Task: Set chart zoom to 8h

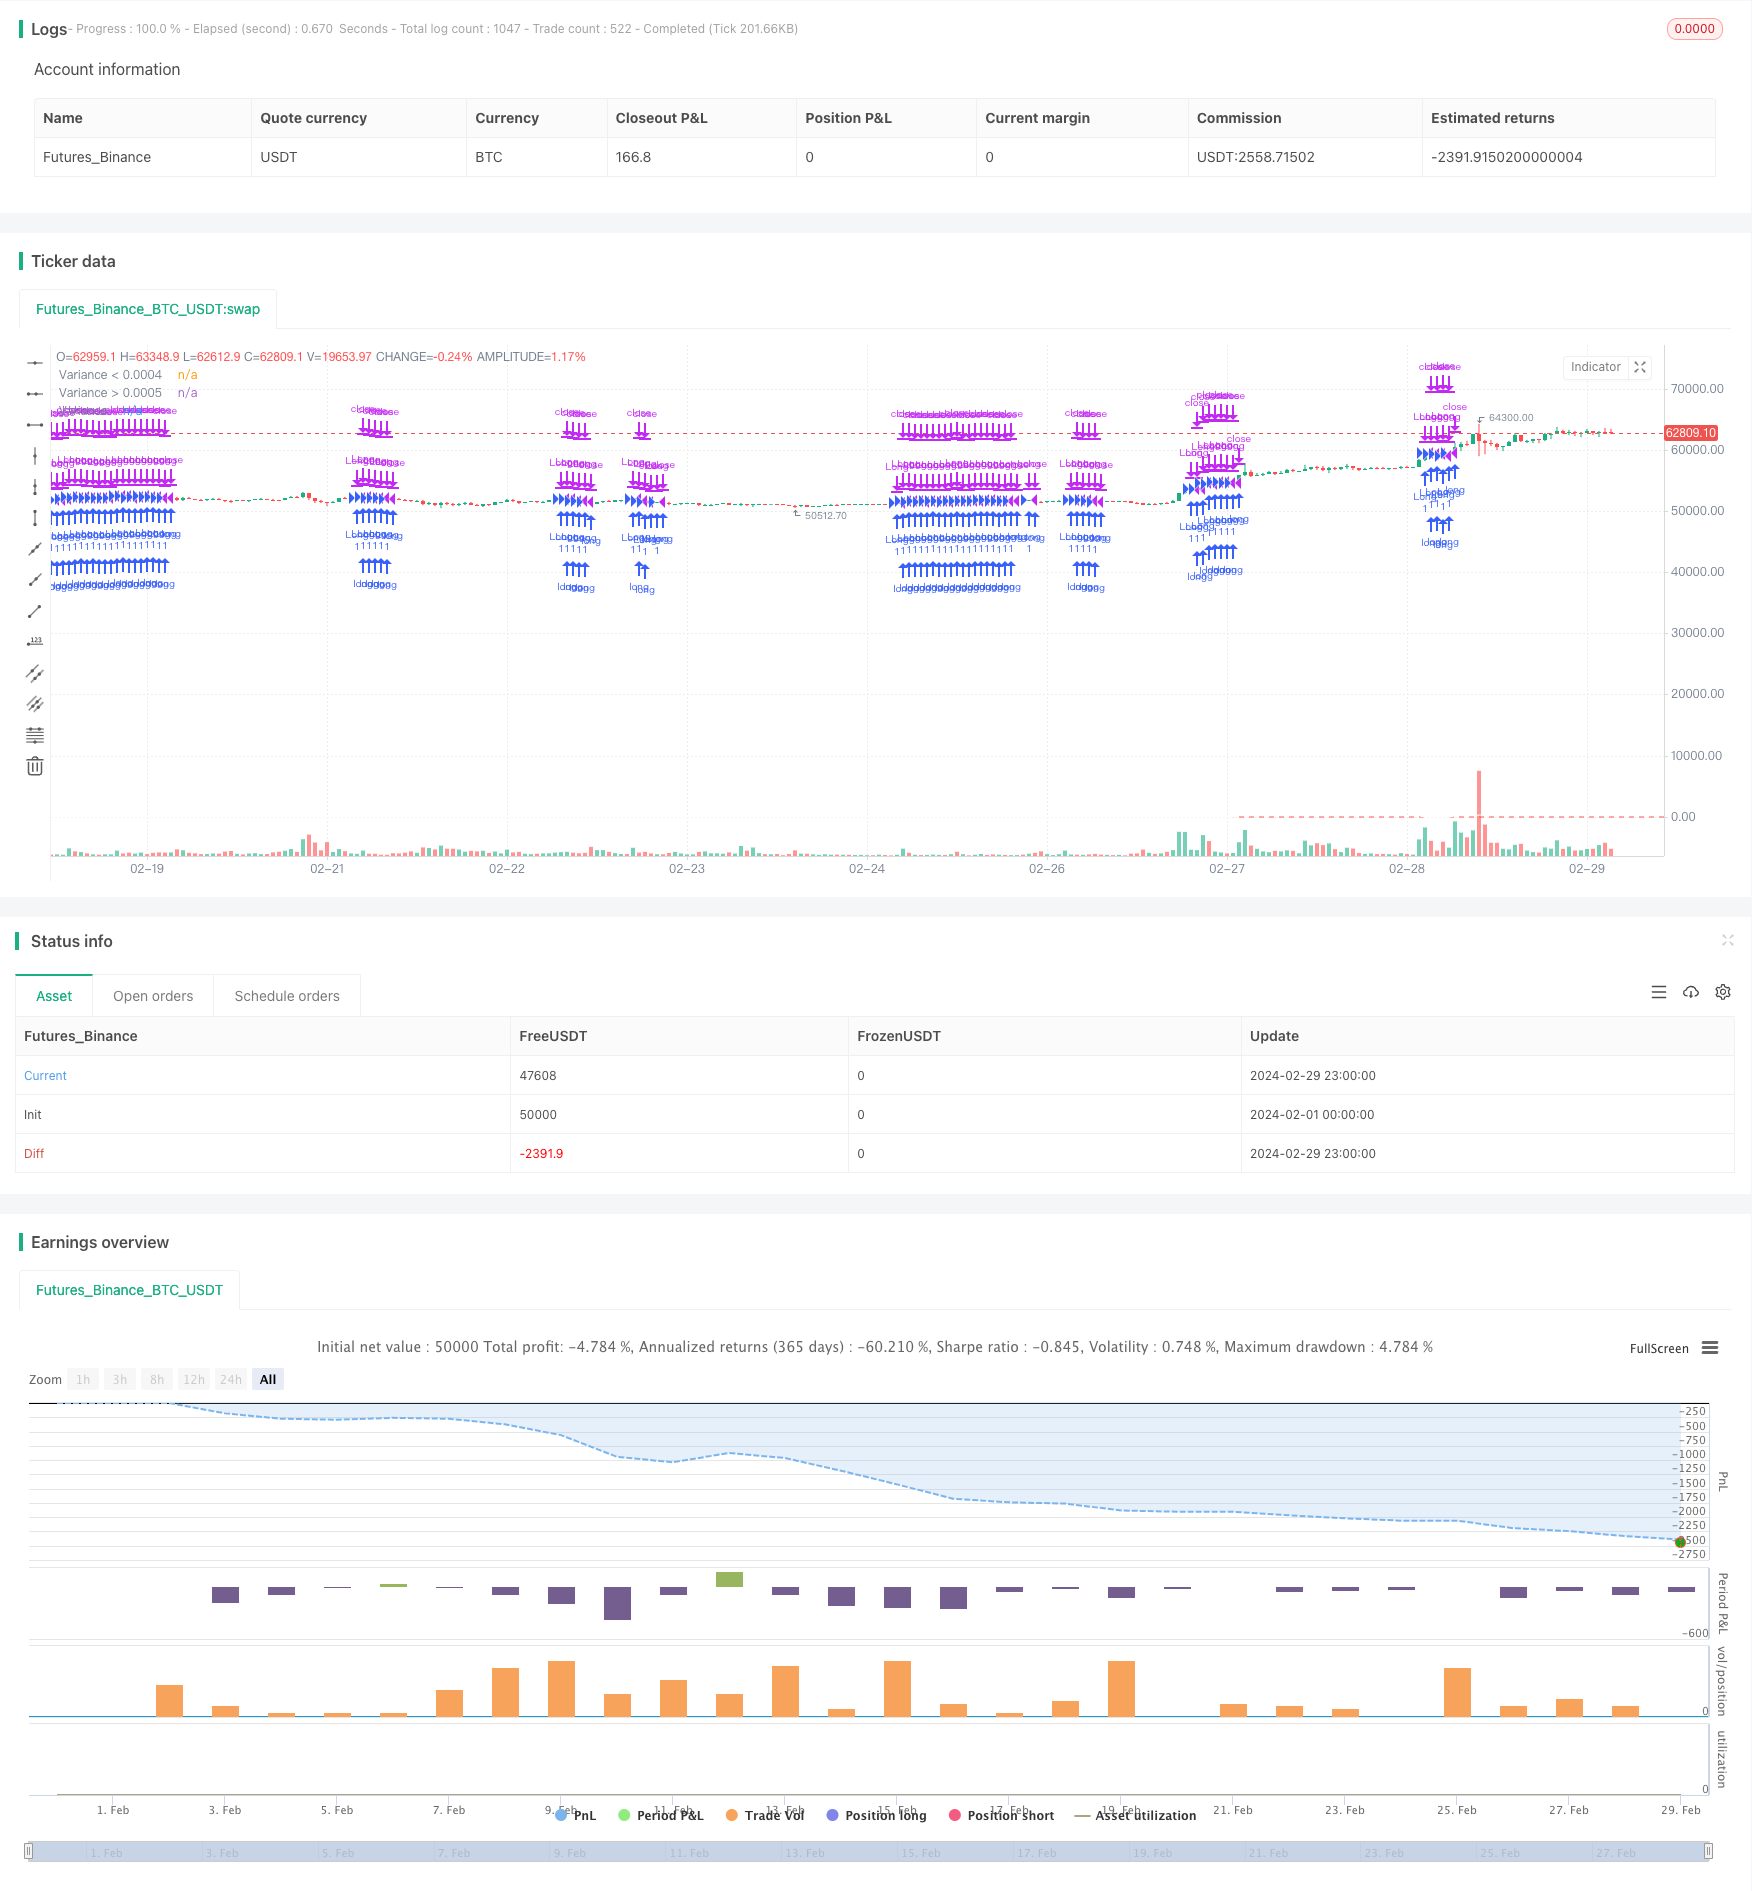Action: [157, 1380]
